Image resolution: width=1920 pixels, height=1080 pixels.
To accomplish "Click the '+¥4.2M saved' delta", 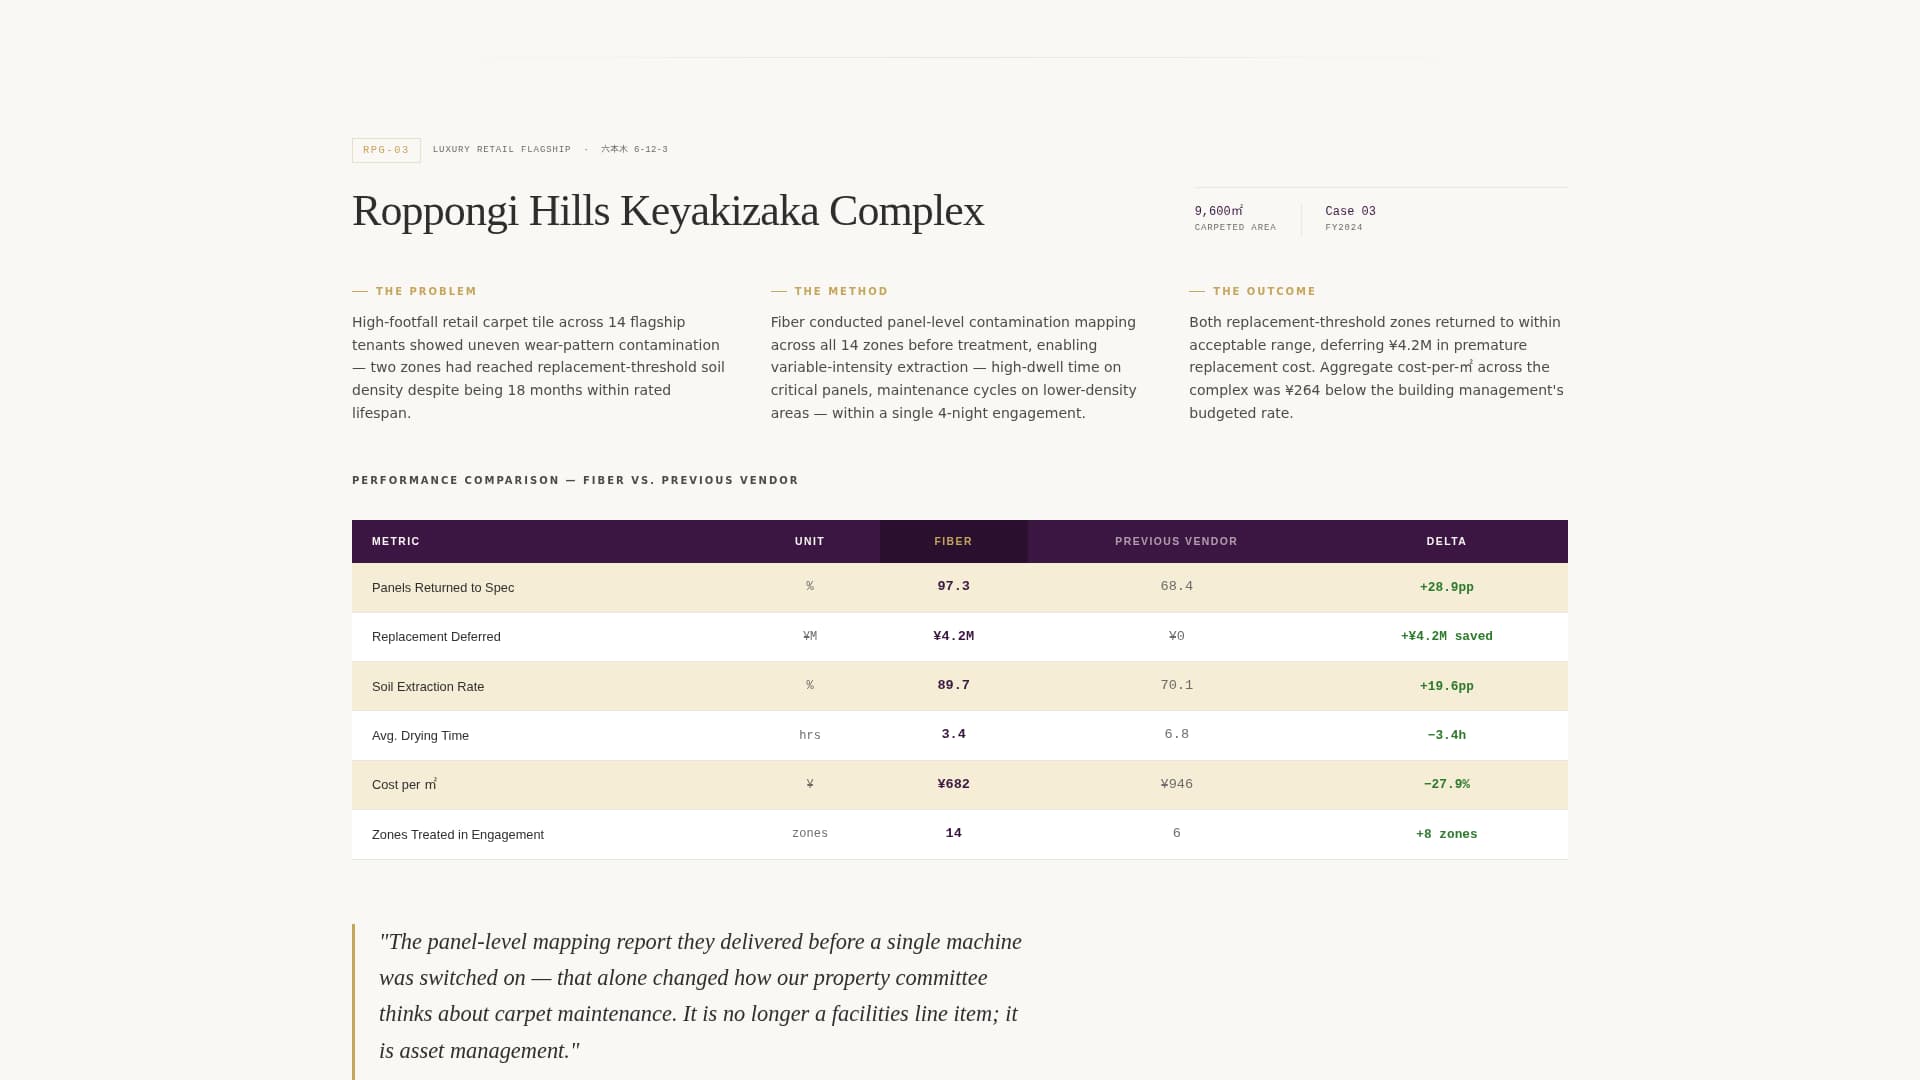I will click(1446, 637).
